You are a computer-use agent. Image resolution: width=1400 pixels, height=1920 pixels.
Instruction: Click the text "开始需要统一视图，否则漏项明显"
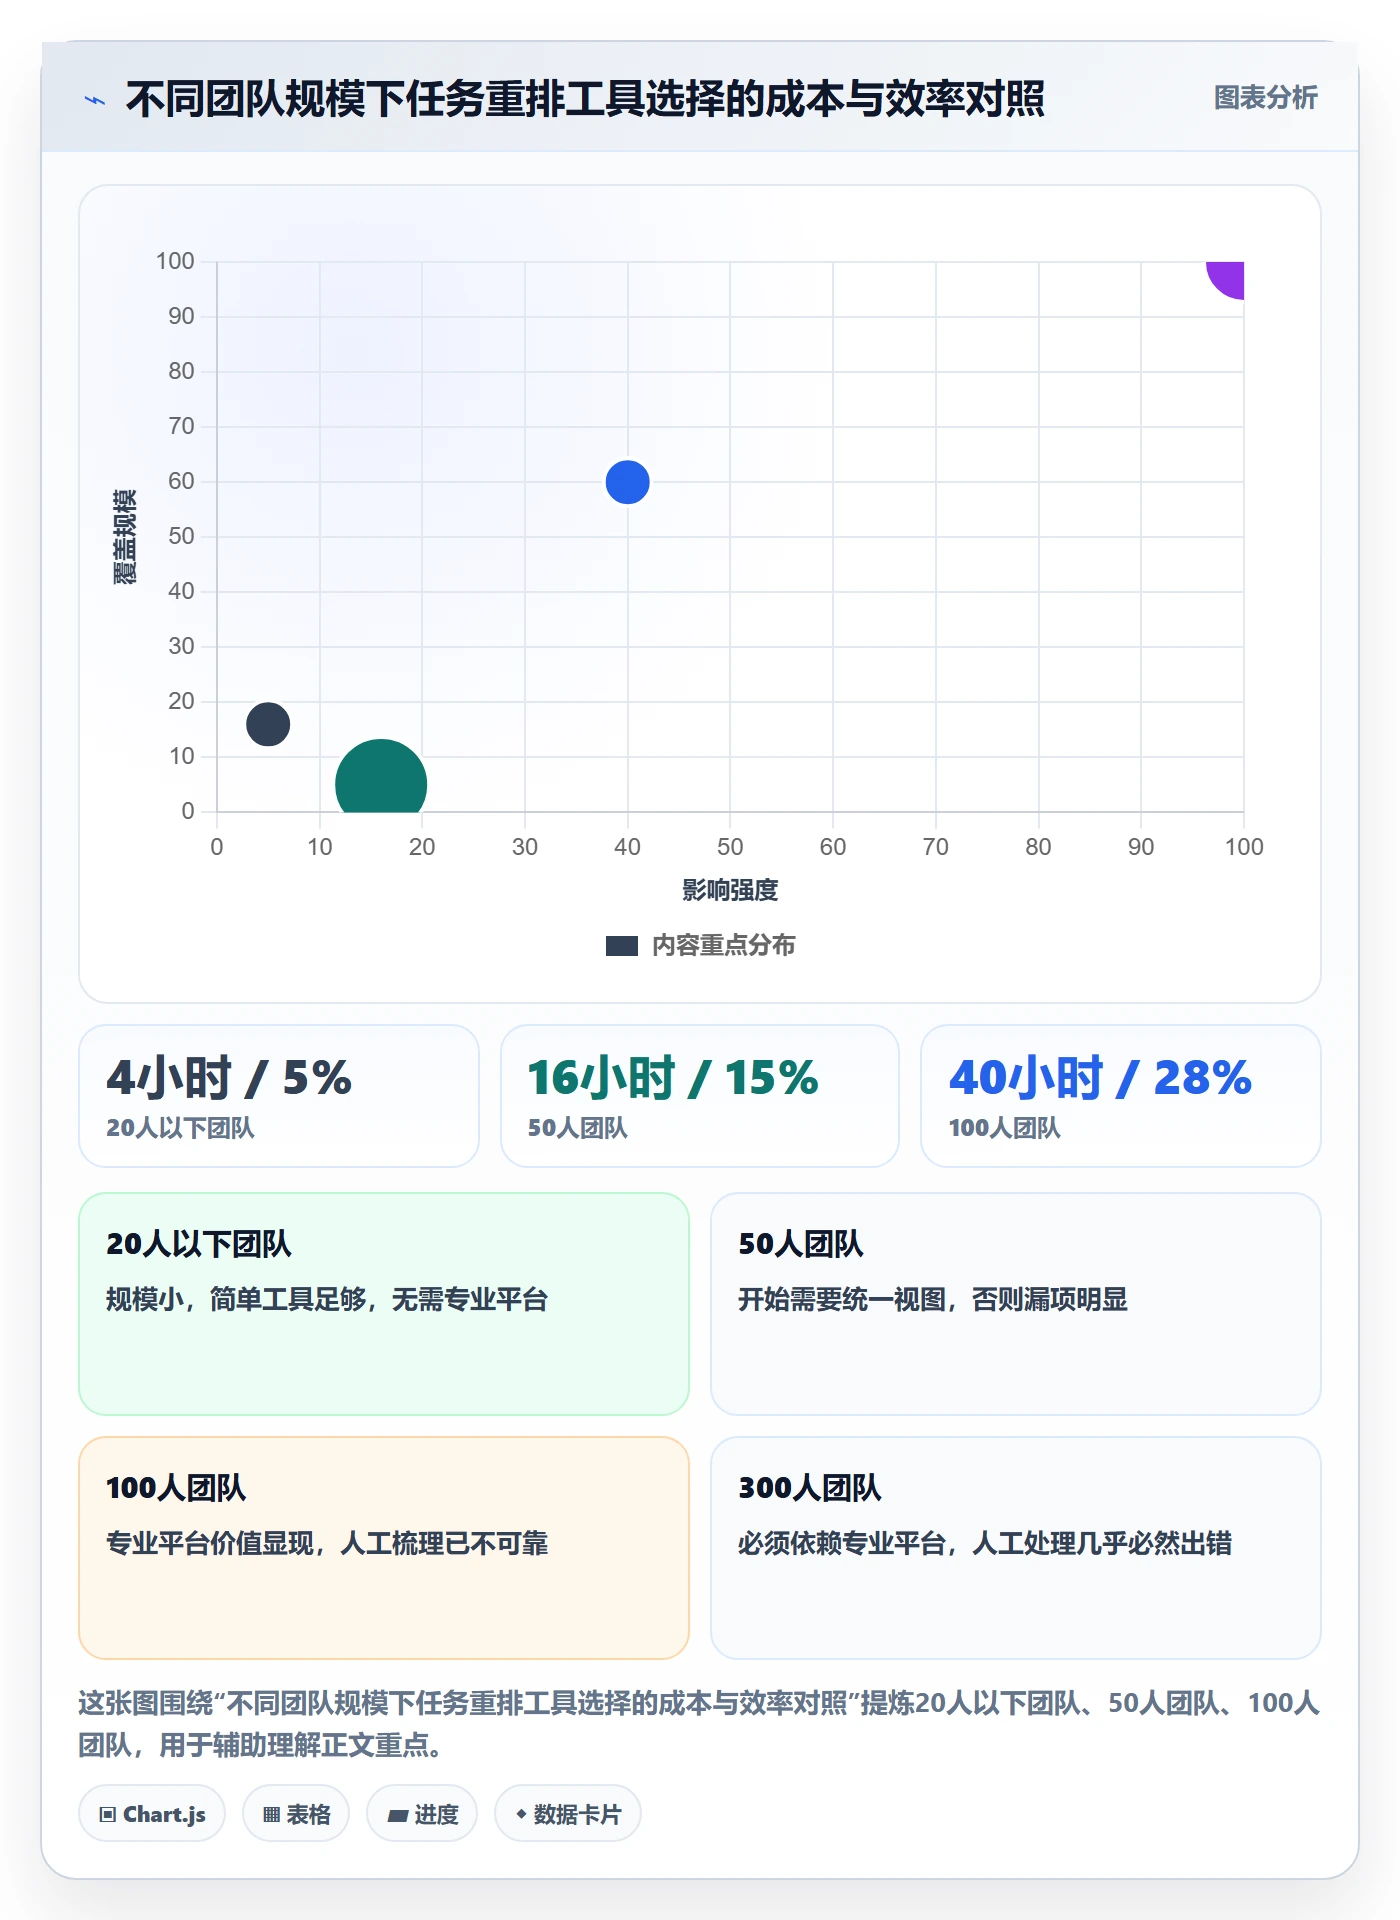(933, 1299)
